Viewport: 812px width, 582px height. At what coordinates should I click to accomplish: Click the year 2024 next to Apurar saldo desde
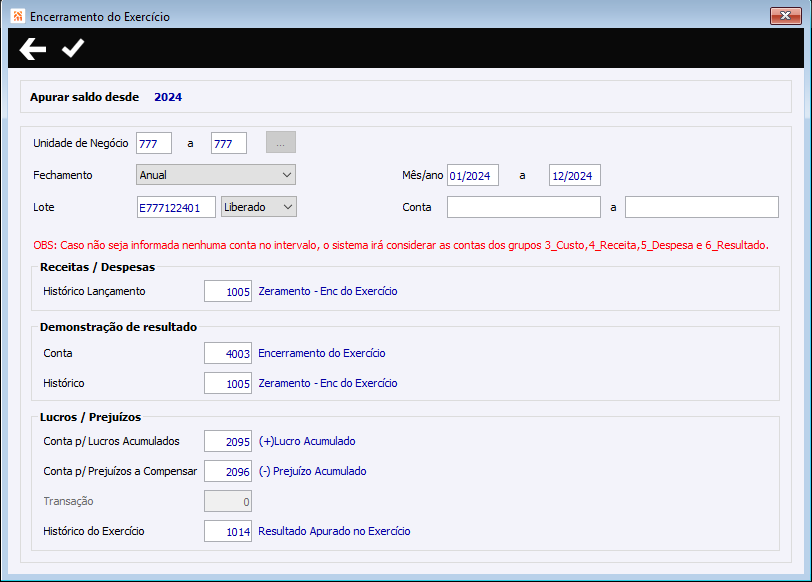(x=168, y=97)
